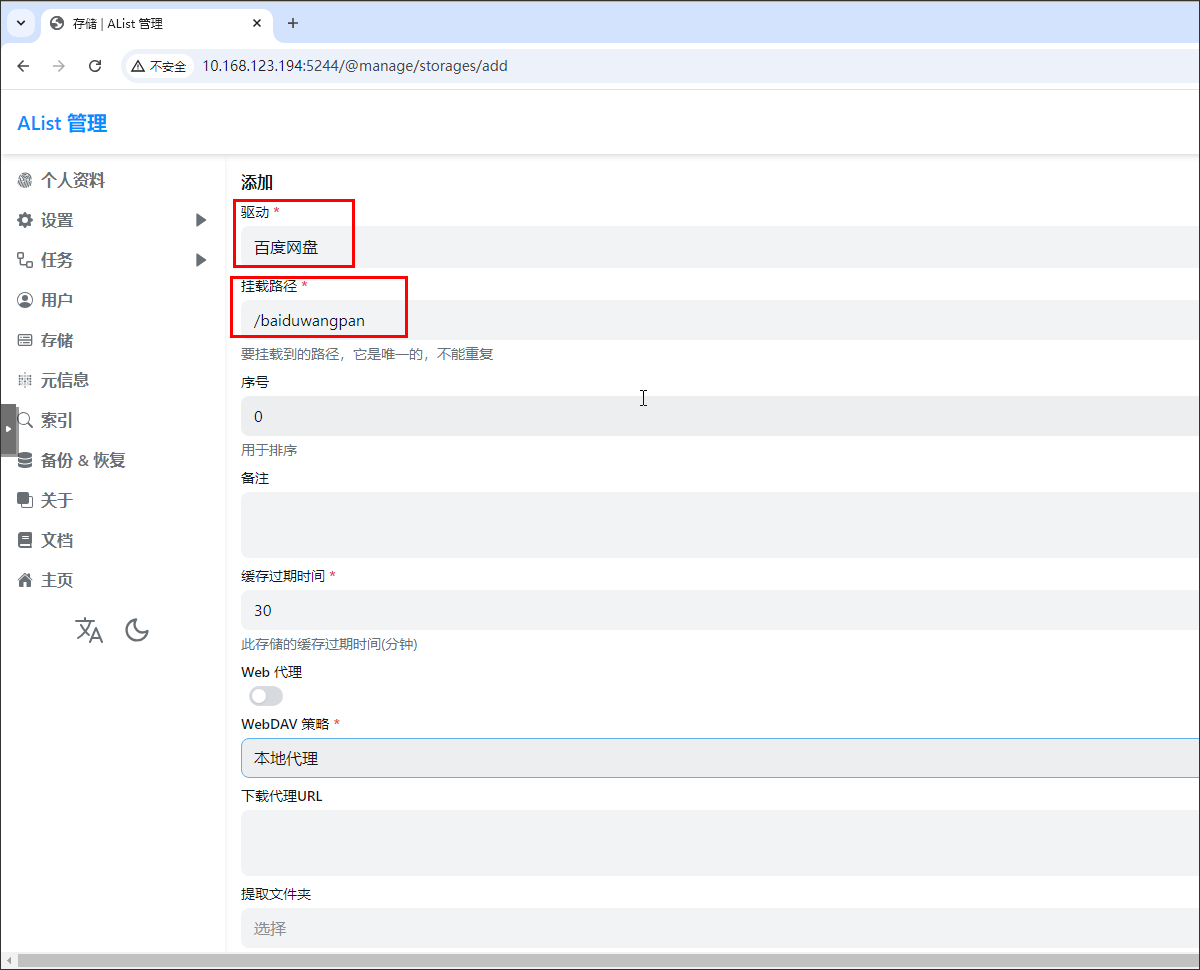Click the 文档 book icon
Image resolution: width=1200 pixels, height=970 pixels.
(25, 541)
